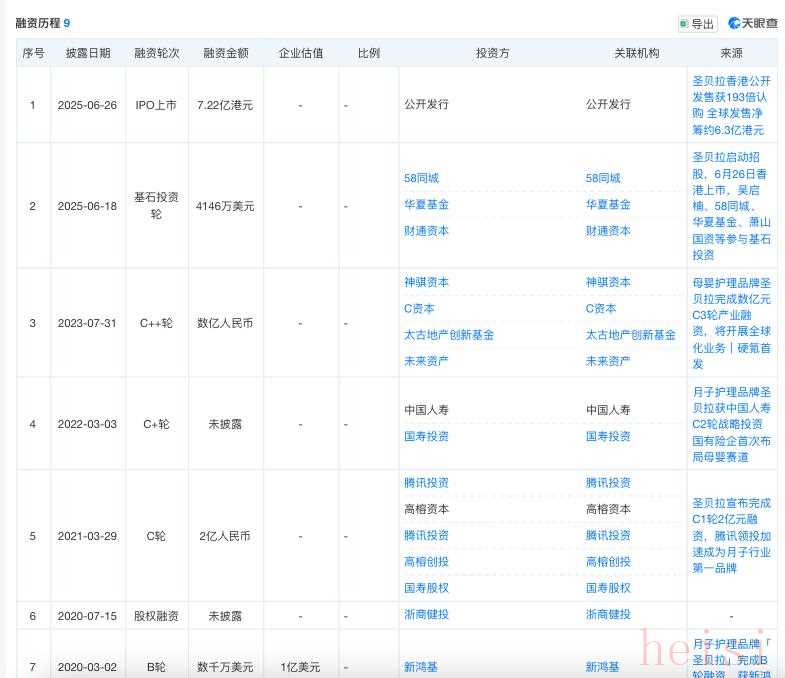Open 国寿投资 link in 关联机构 column
The height and width of the screenshot is (678, 785).
[x=608, y=437]
